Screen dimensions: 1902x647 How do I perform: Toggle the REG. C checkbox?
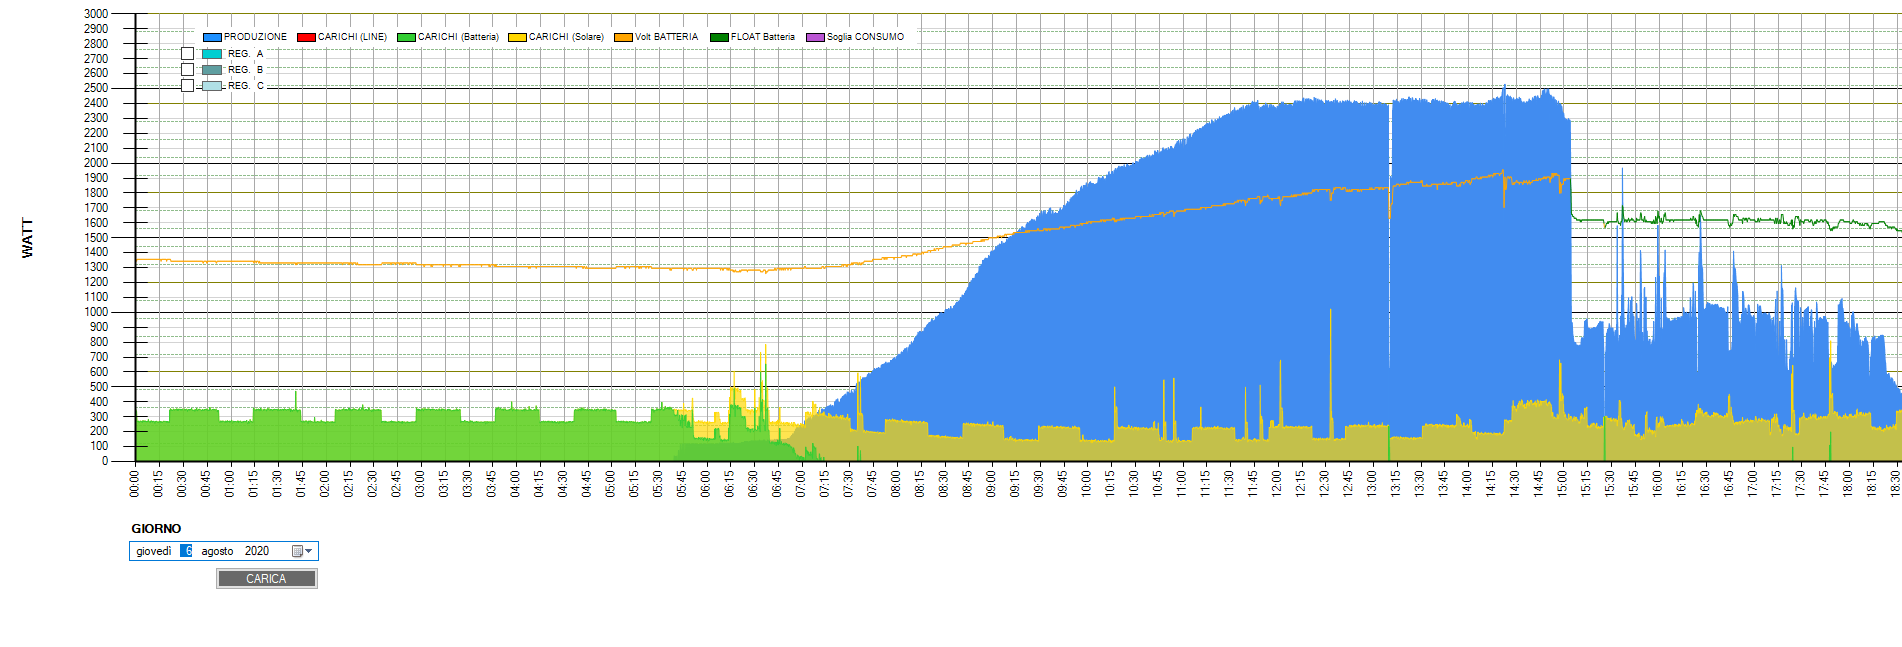click(x=187, y=86)
